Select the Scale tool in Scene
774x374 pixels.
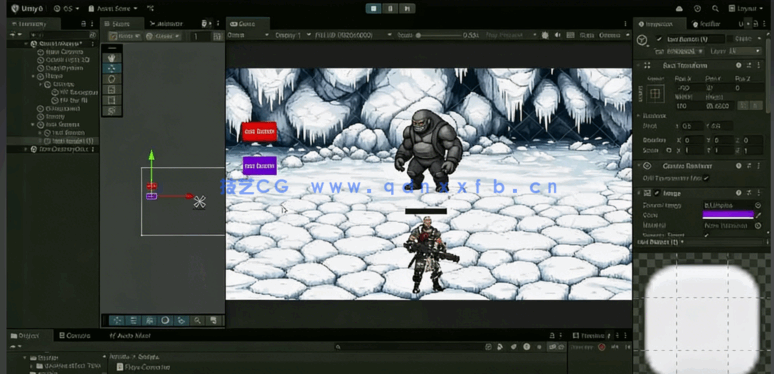[x=112, y=90]
